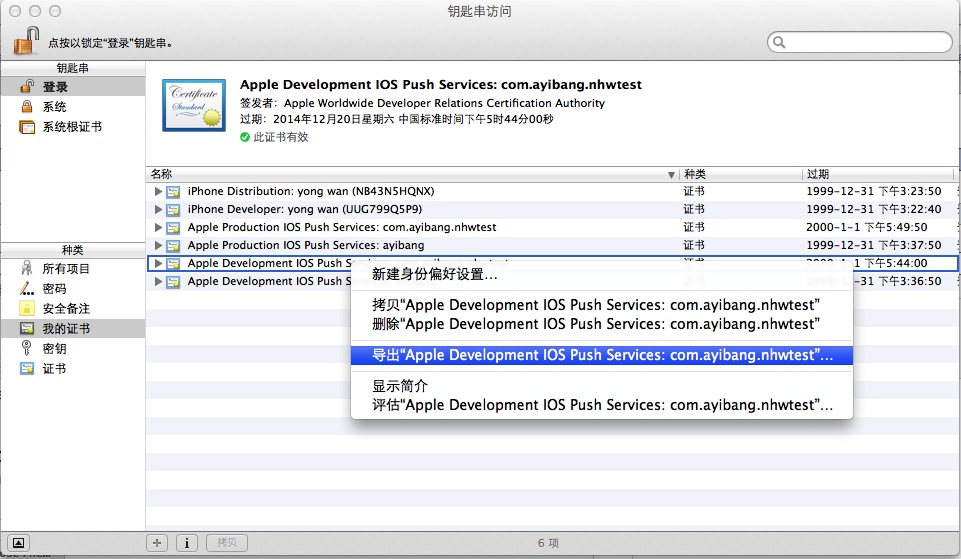This screenshot has width=961, height=559.
Task: Expand the selected Apple Development row
Action: coord(158,263)
